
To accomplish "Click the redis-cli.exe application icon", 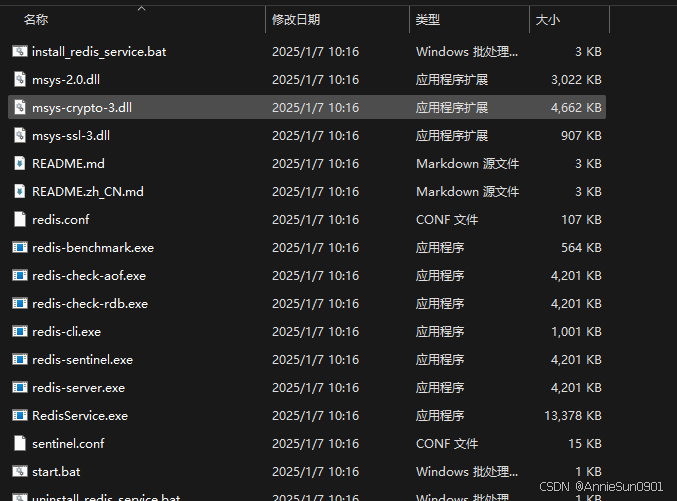I will 20,331.
